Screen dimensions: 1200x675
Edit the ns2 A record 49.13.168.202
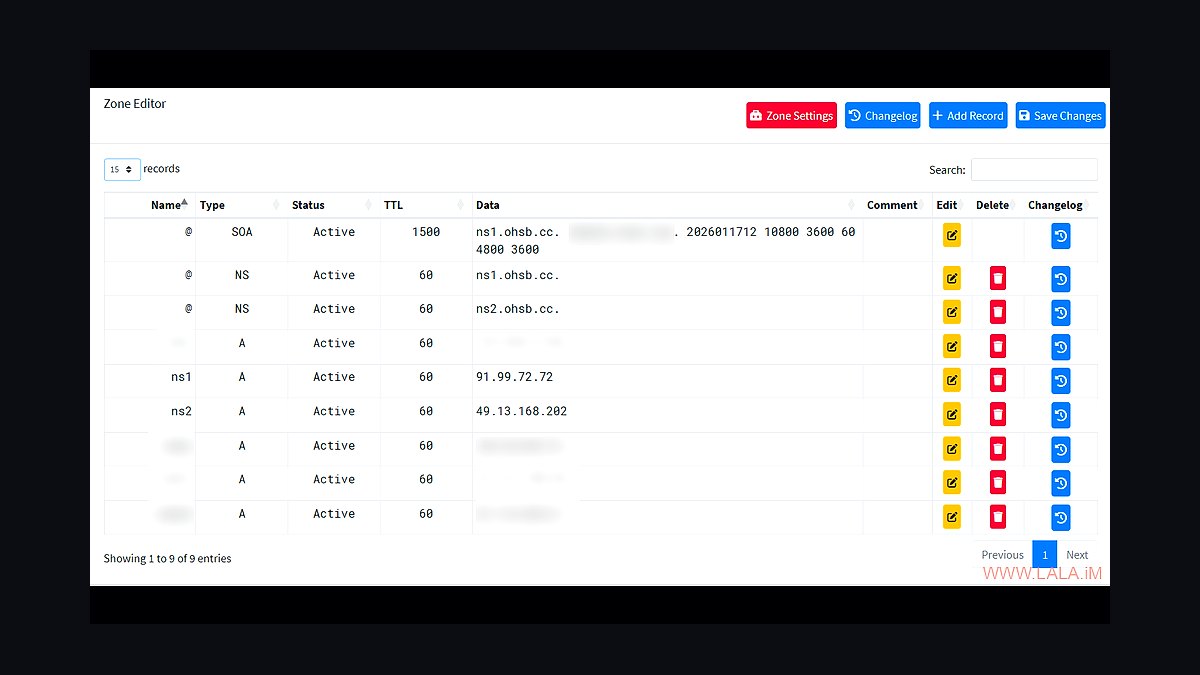point(951,415)
